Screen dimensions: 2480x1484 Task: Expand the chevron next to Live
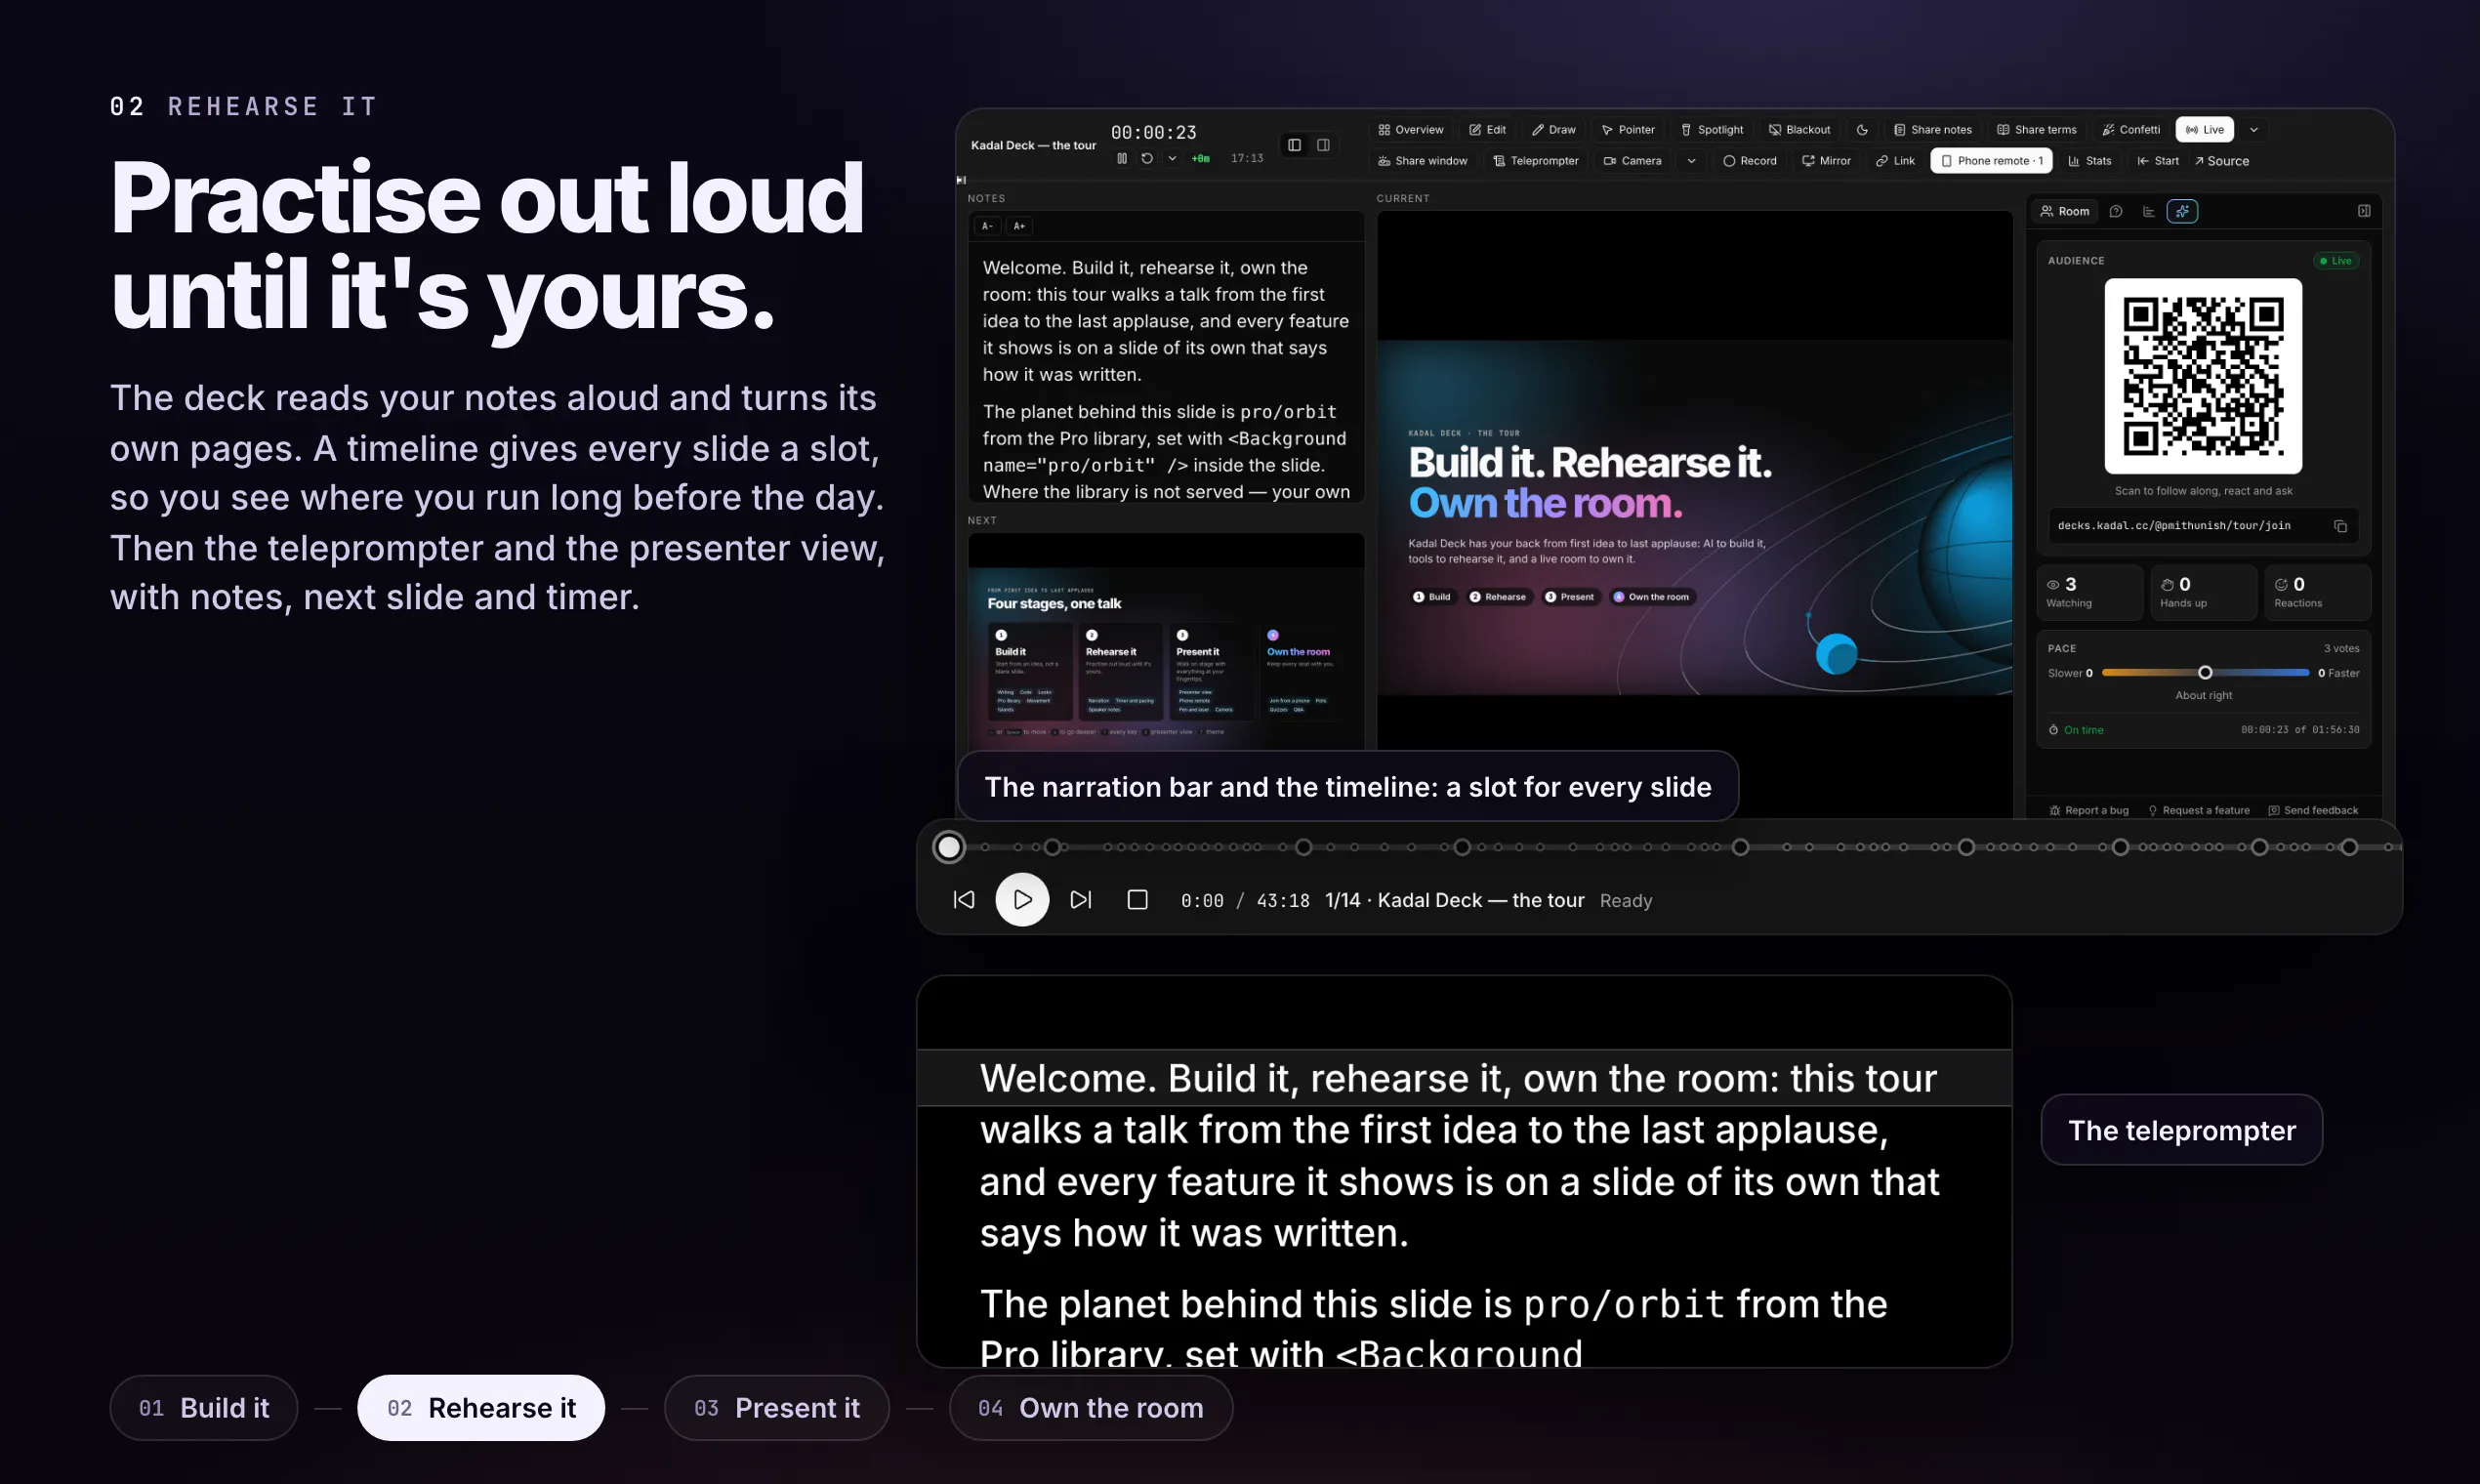pos(2254,130)
